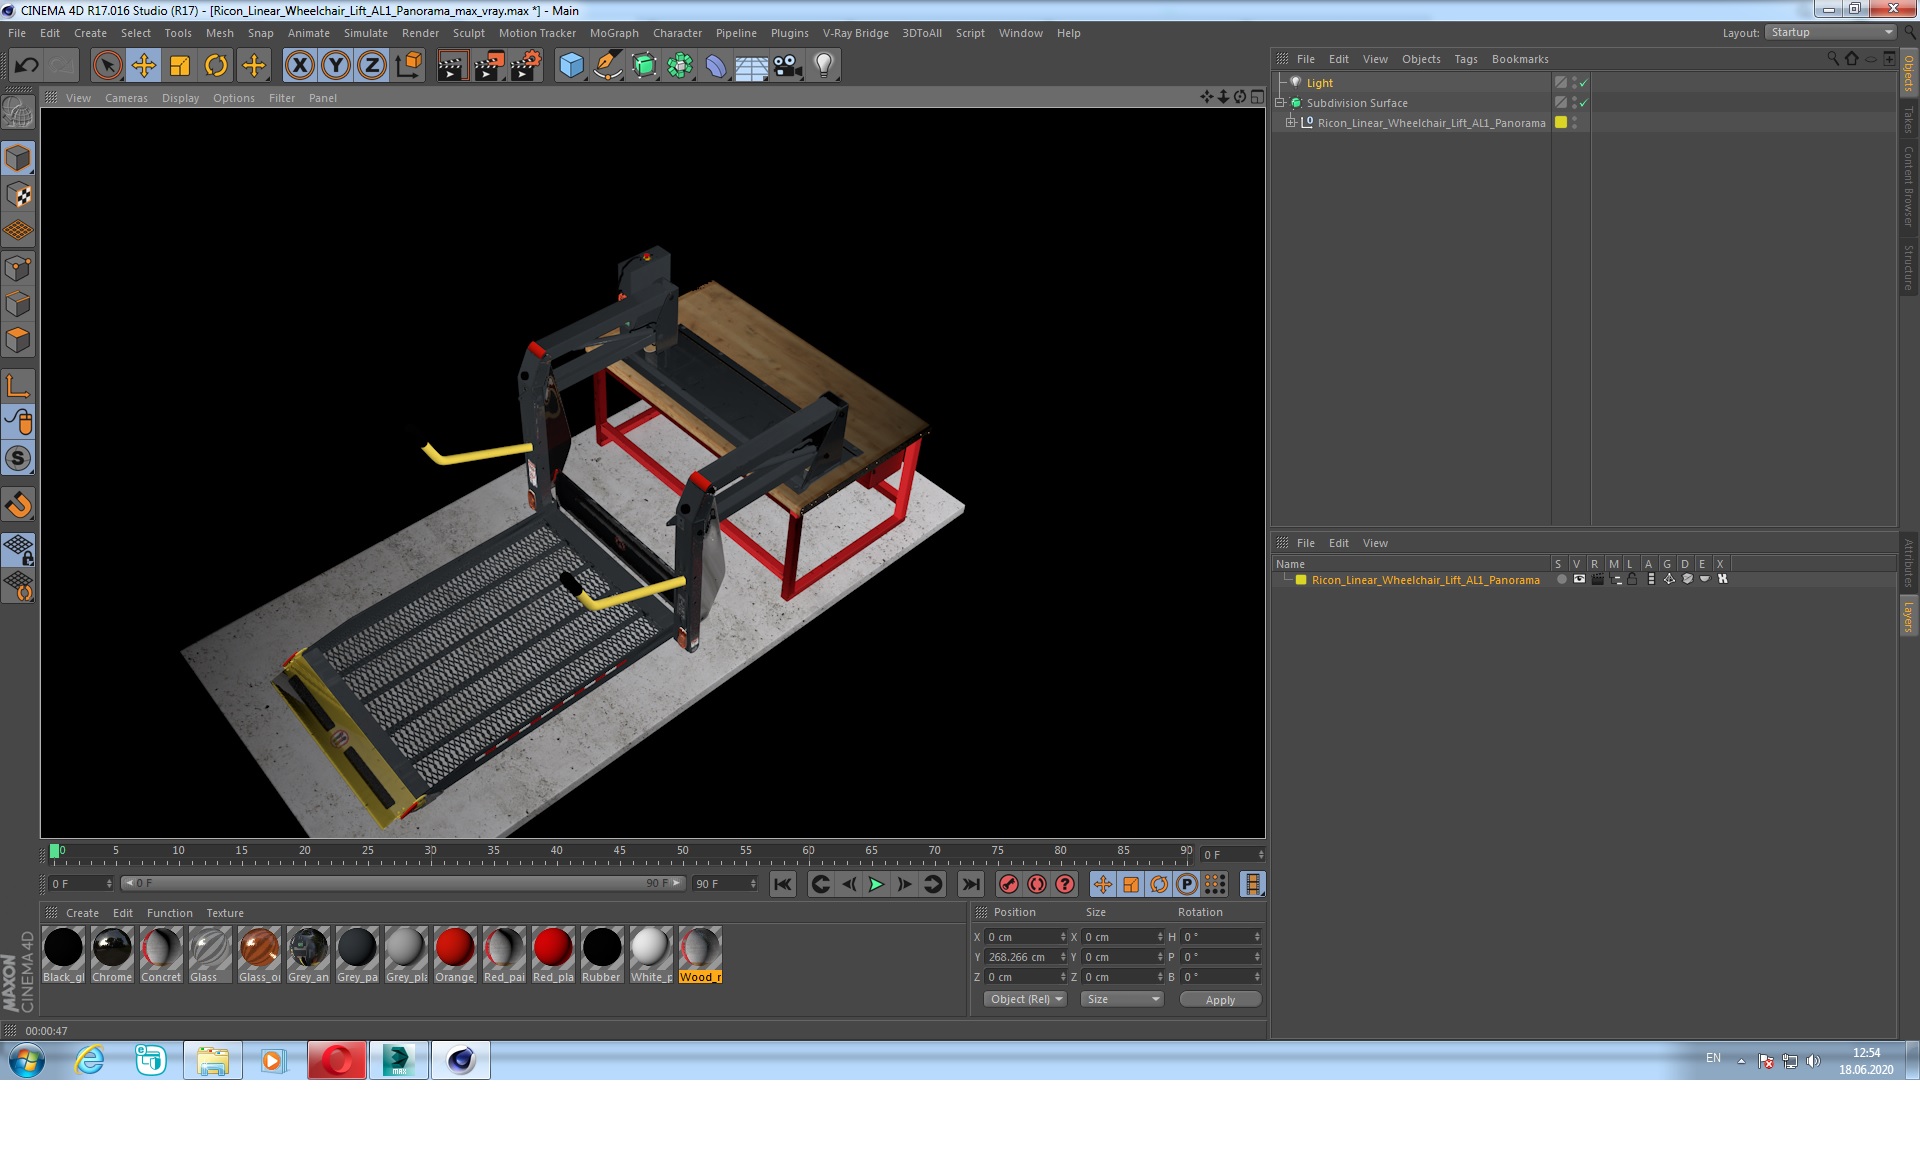Open viewport Cameras menu
The image size is (1920, 1158).
[x=126, y=98]
